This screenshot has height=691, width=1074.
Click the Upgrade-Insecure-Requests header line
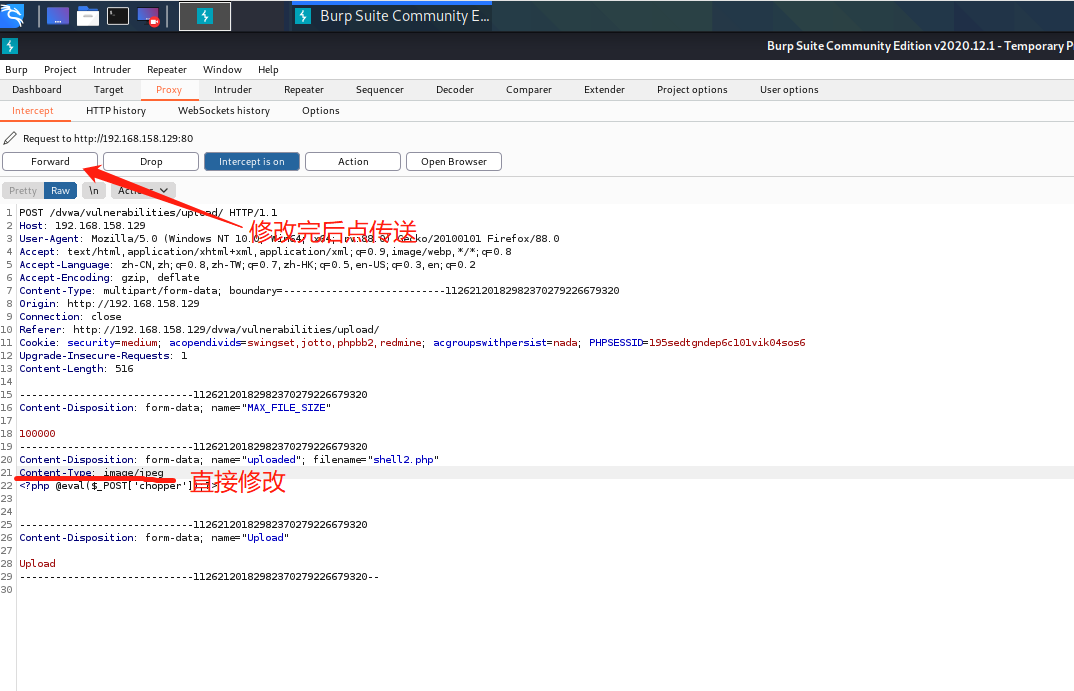[x=103, y=355]
